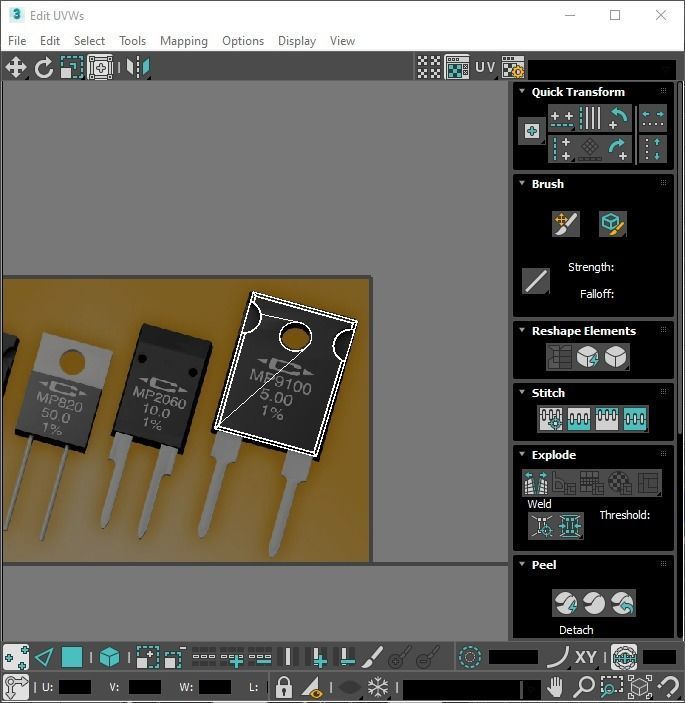Toggle Edge sub-object mode

pos(44,658)
